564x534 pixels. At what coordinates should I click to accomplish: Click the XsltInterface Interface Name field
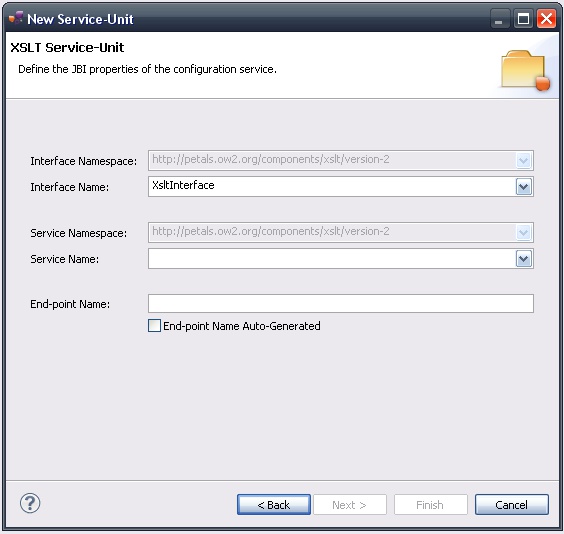click(x=332, y=186)
